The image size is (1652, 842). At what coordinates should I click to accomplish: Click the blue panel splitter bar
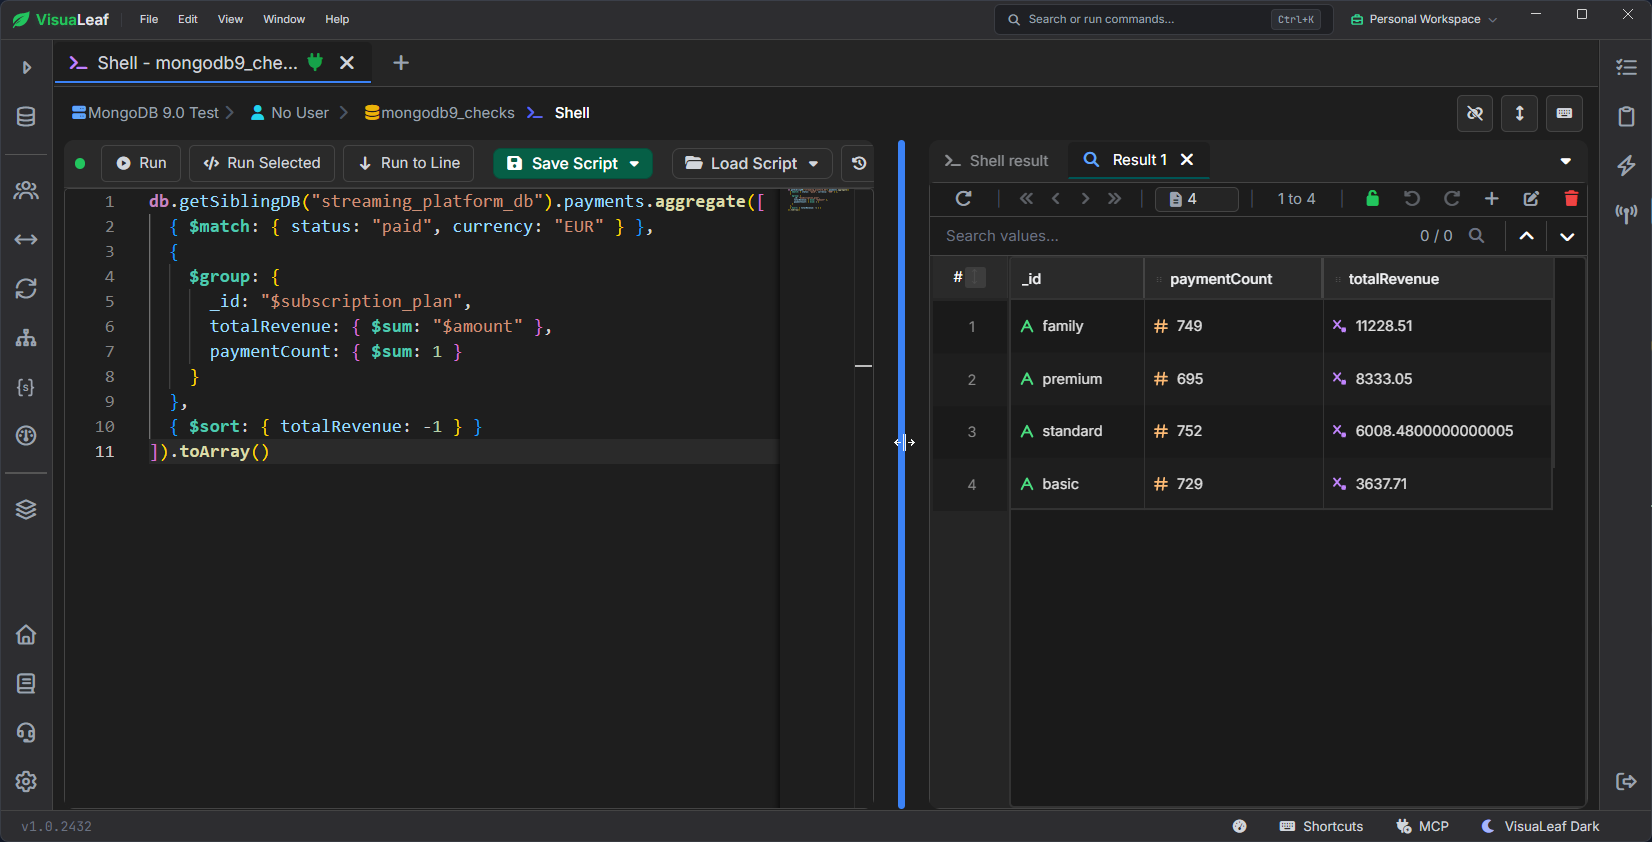point(902,474)
